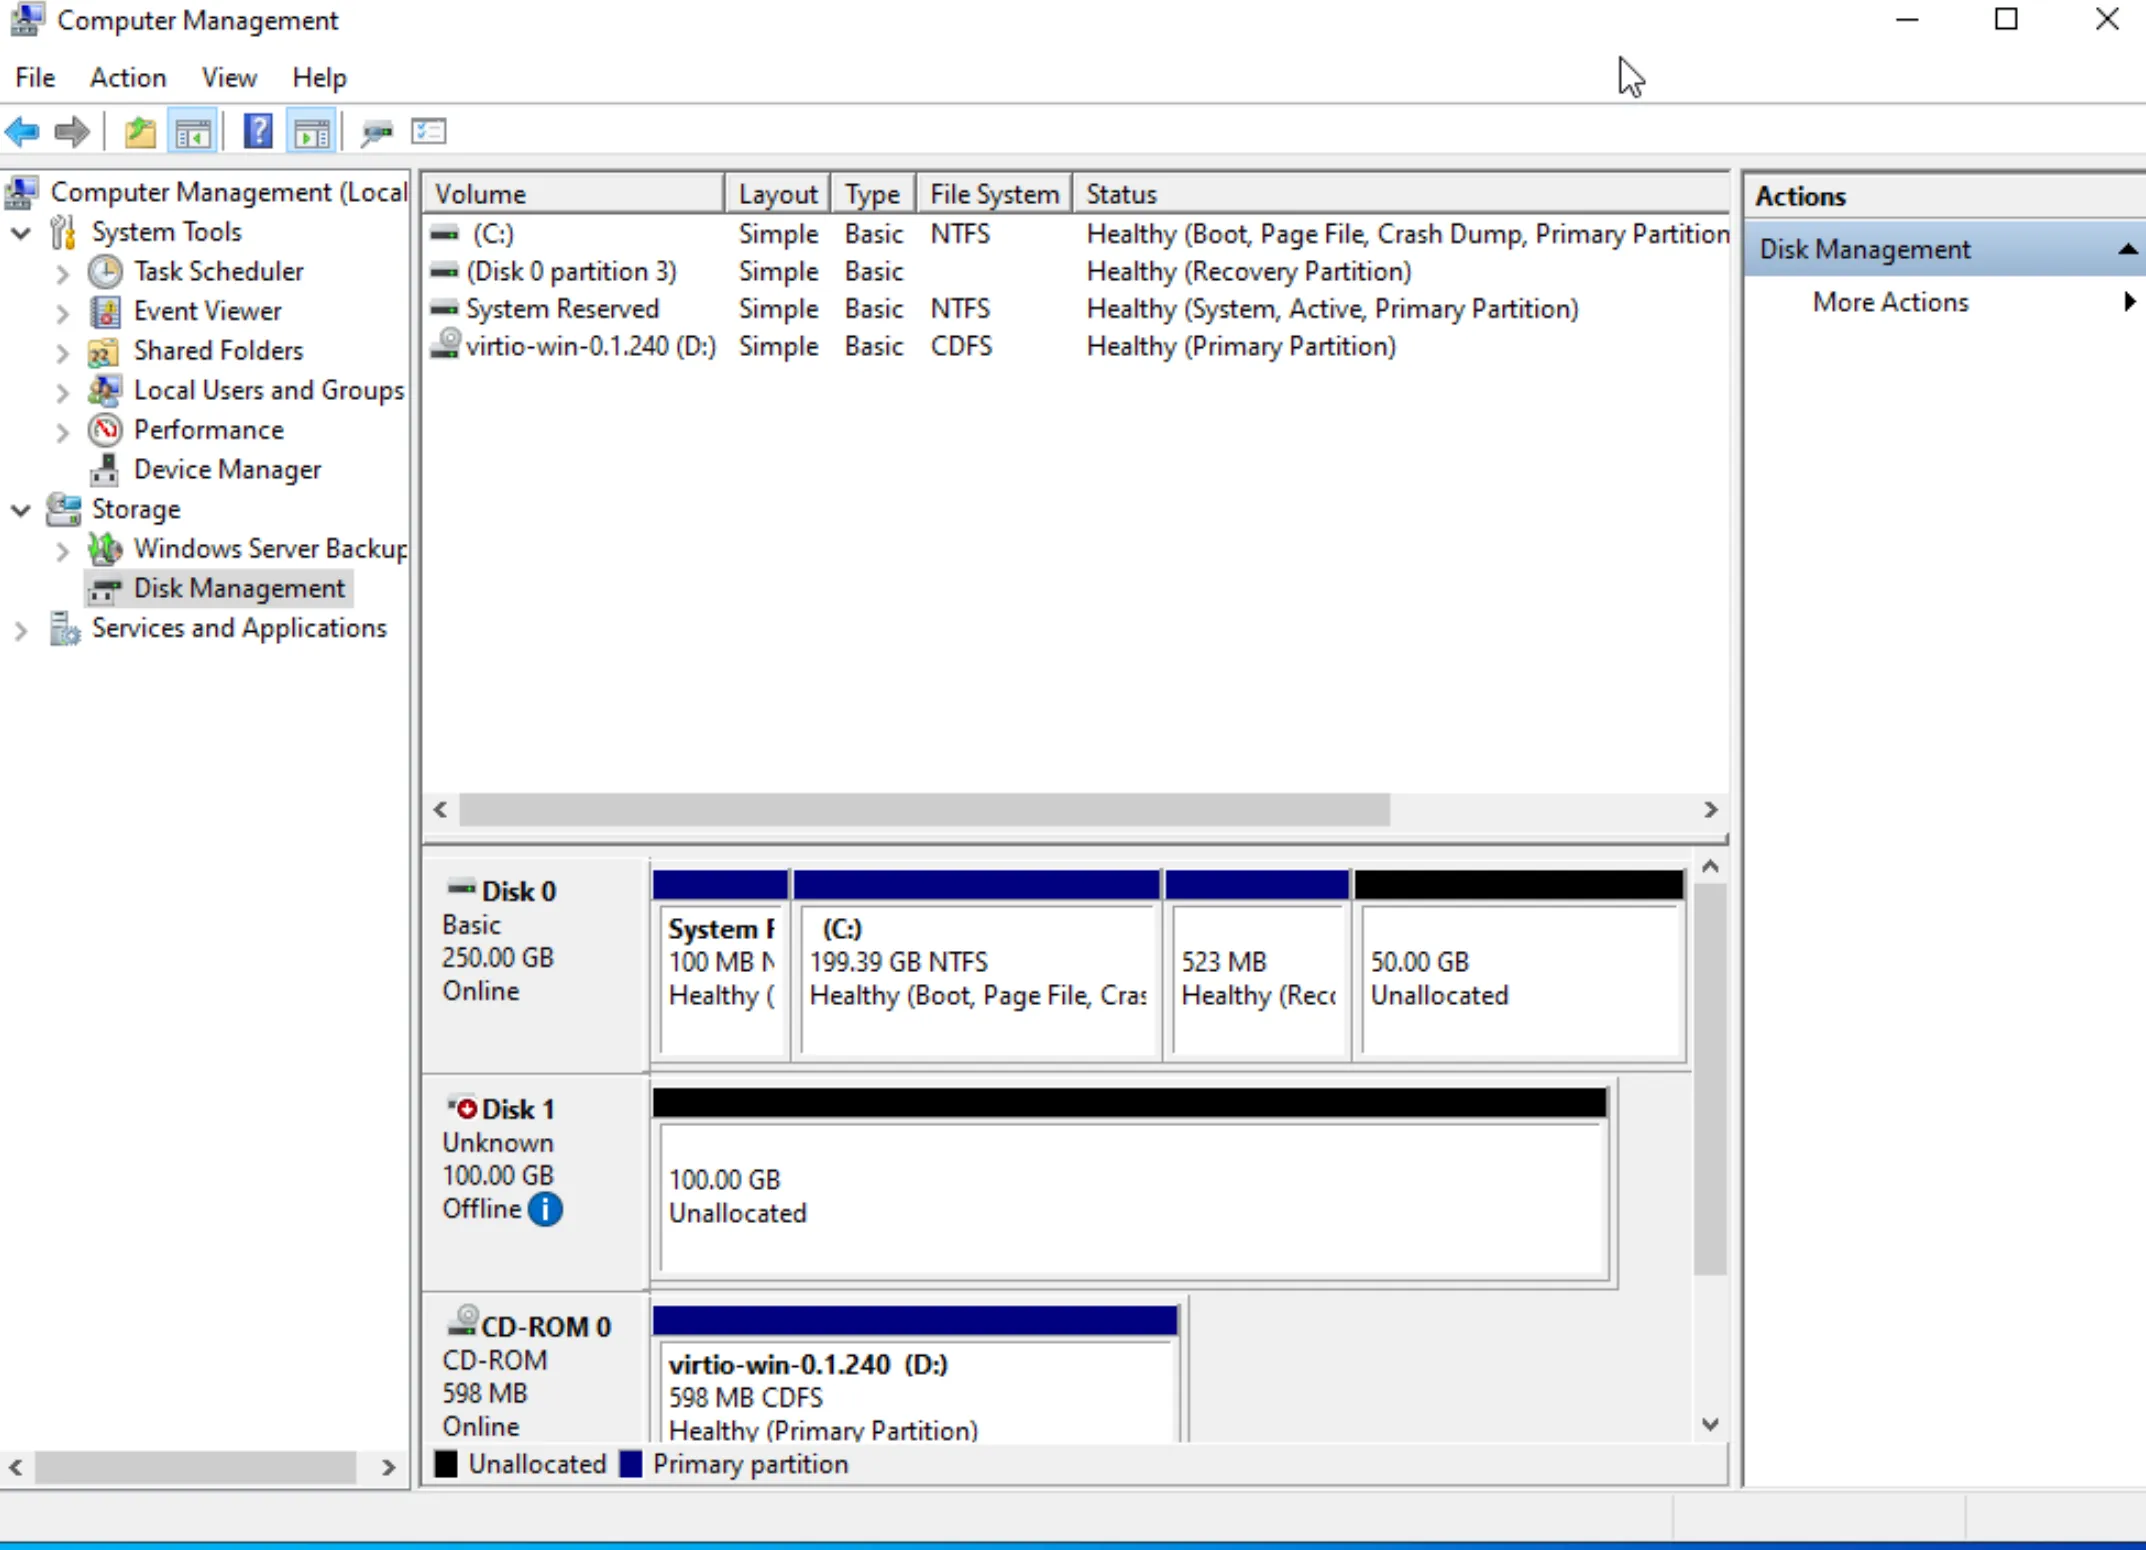Select the Device Manager icon

click(106, 469)
